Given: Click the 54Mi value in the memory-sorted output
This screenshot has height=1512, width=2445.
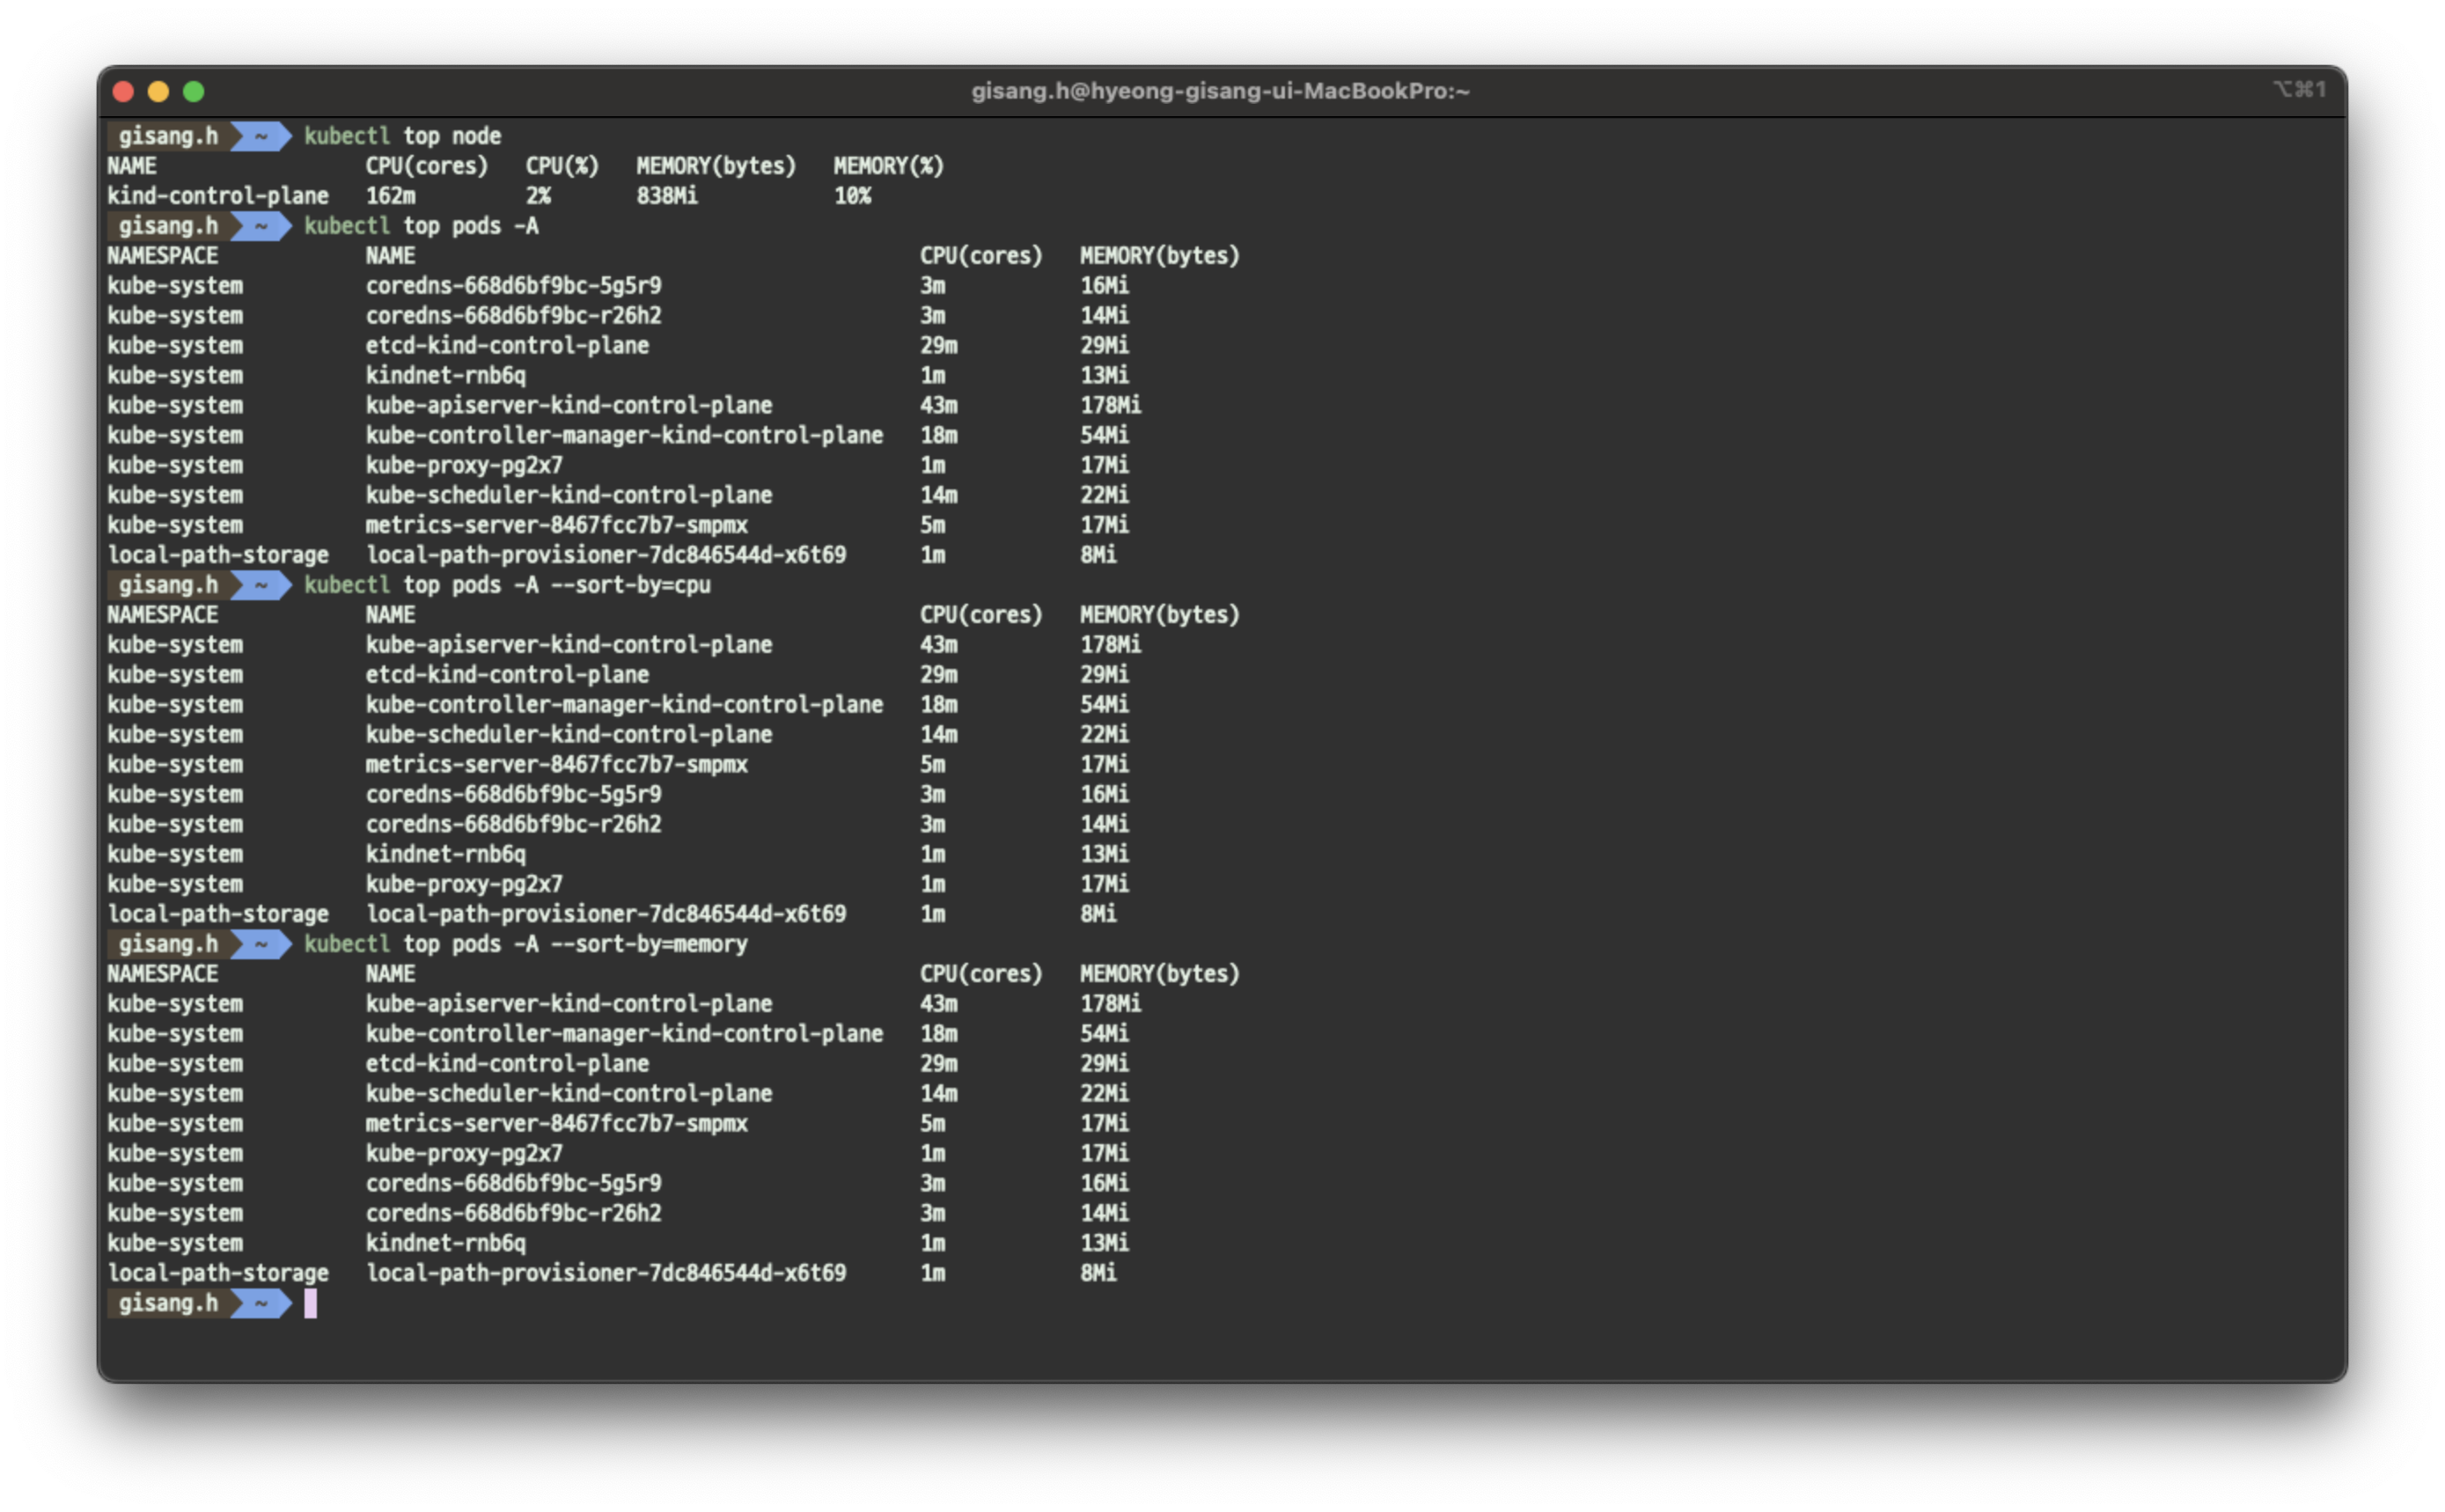Looking at the screenshot, I should [x=1104, y=1034].
